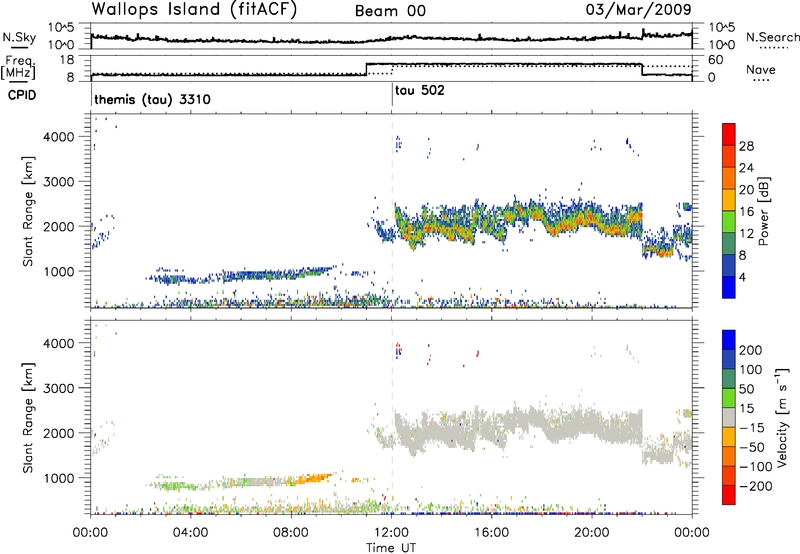Click the 'Nave' legend label
This screenshot has height=554, width=800.
[x=761, y=70]
